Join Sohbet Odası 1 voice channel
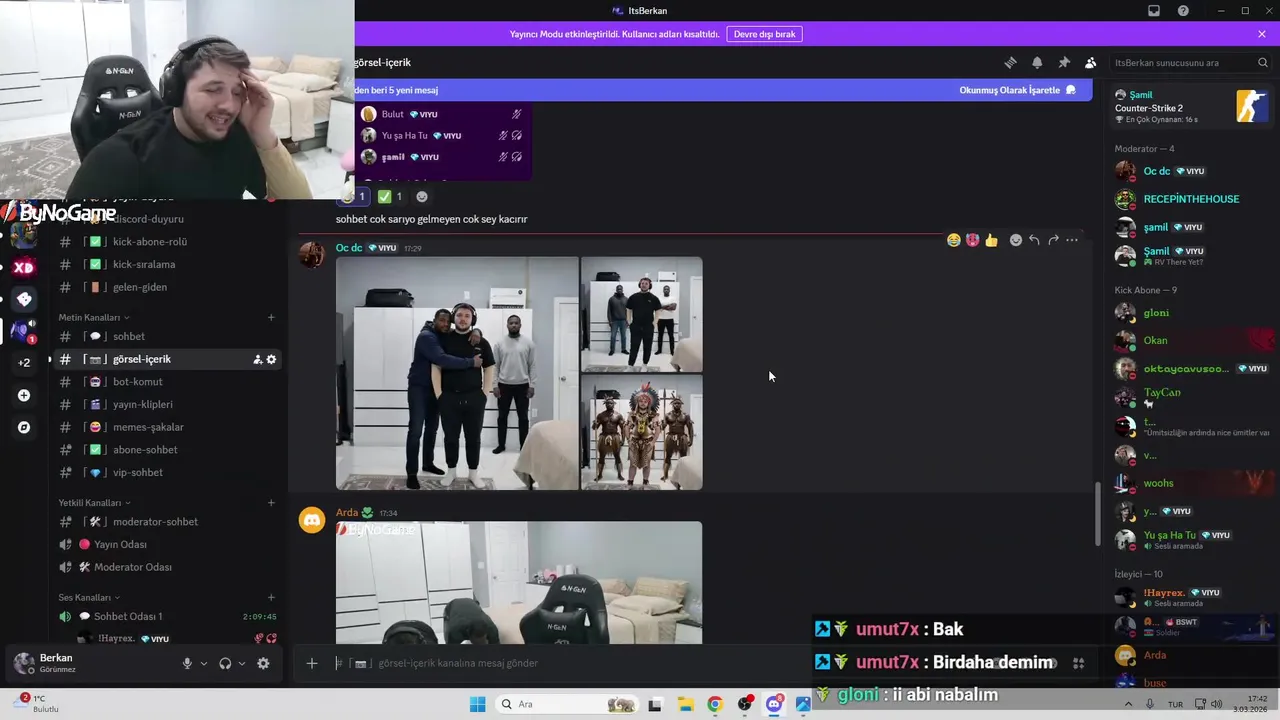The width and height of the screenshot is (1280, 720). coord(167,617)
